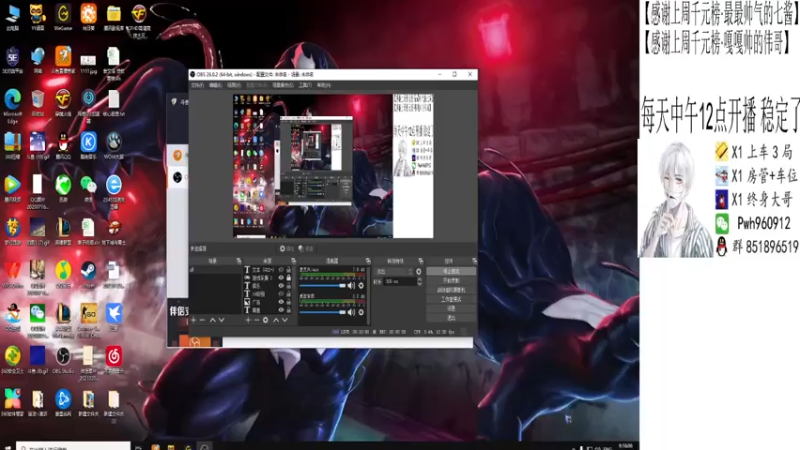Image resolution: width=800 pixels, height=450 pixels.
Task: Open the Windows Start button
Action: tap(7, 447)
